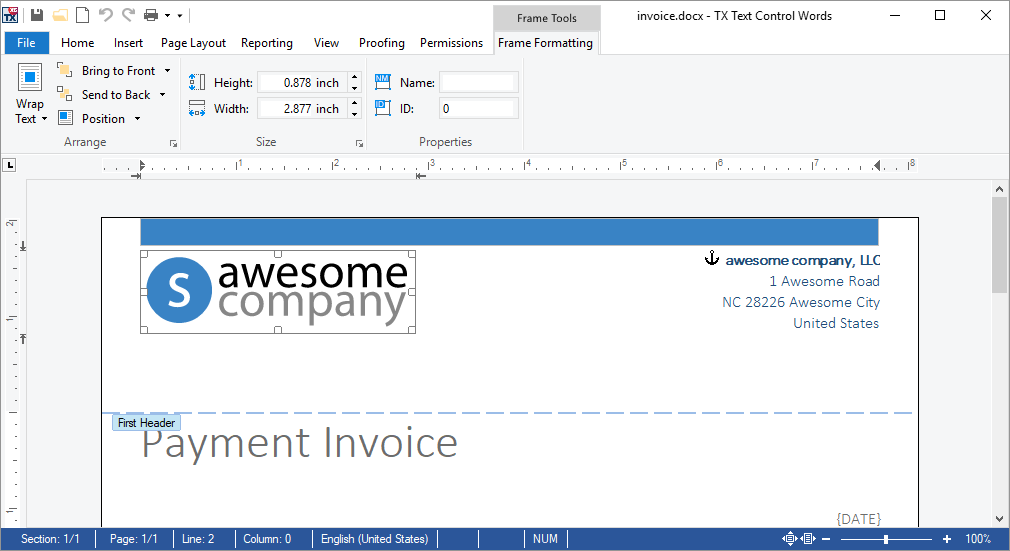Click the First Header label
This screenshot has width=1010, height=551.
point(146,423)
